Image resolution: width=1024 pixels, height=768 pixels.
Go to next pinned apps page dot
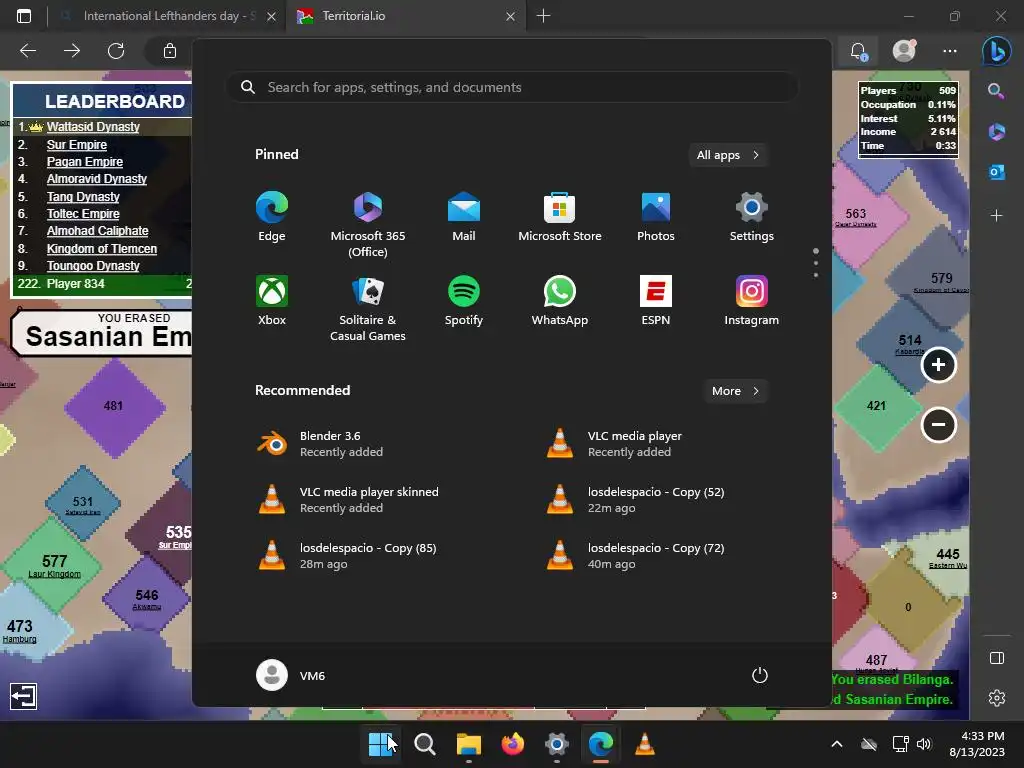816,263
